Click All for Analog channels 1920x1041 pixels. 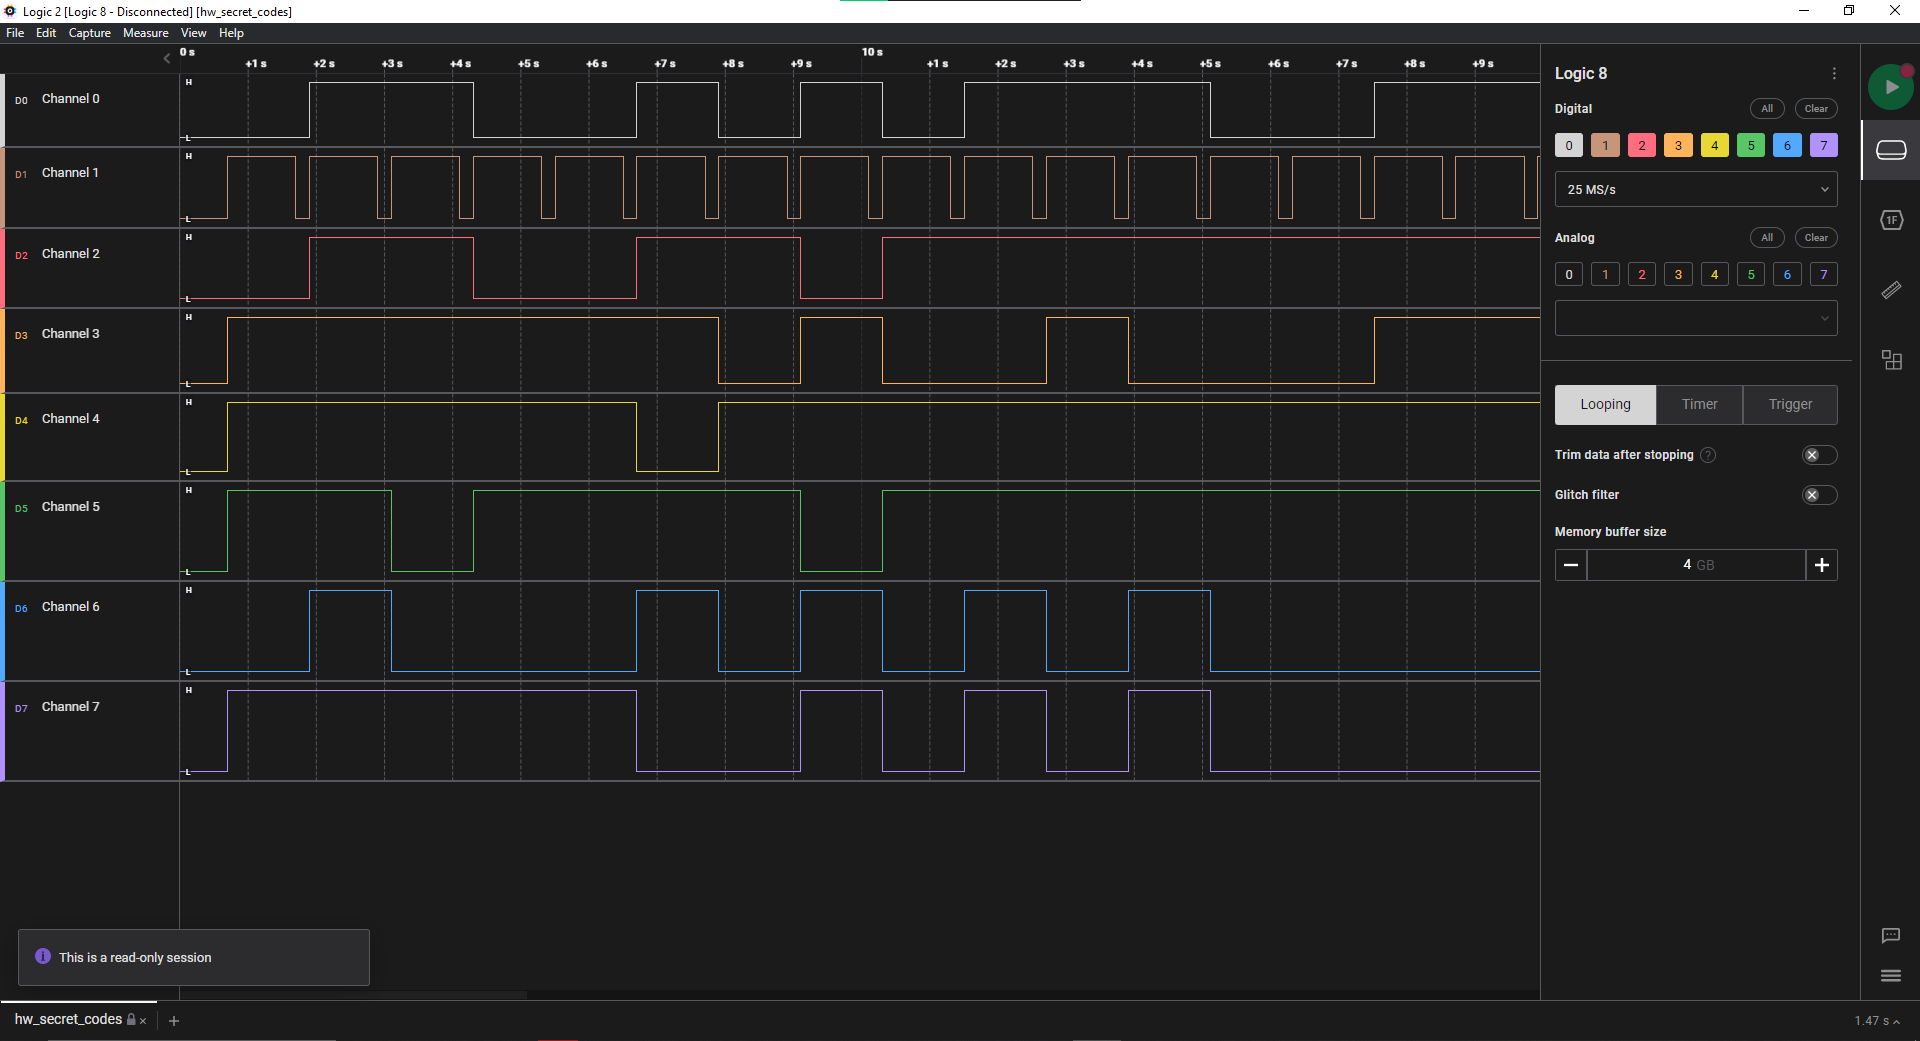click(x=1767, y=238)
